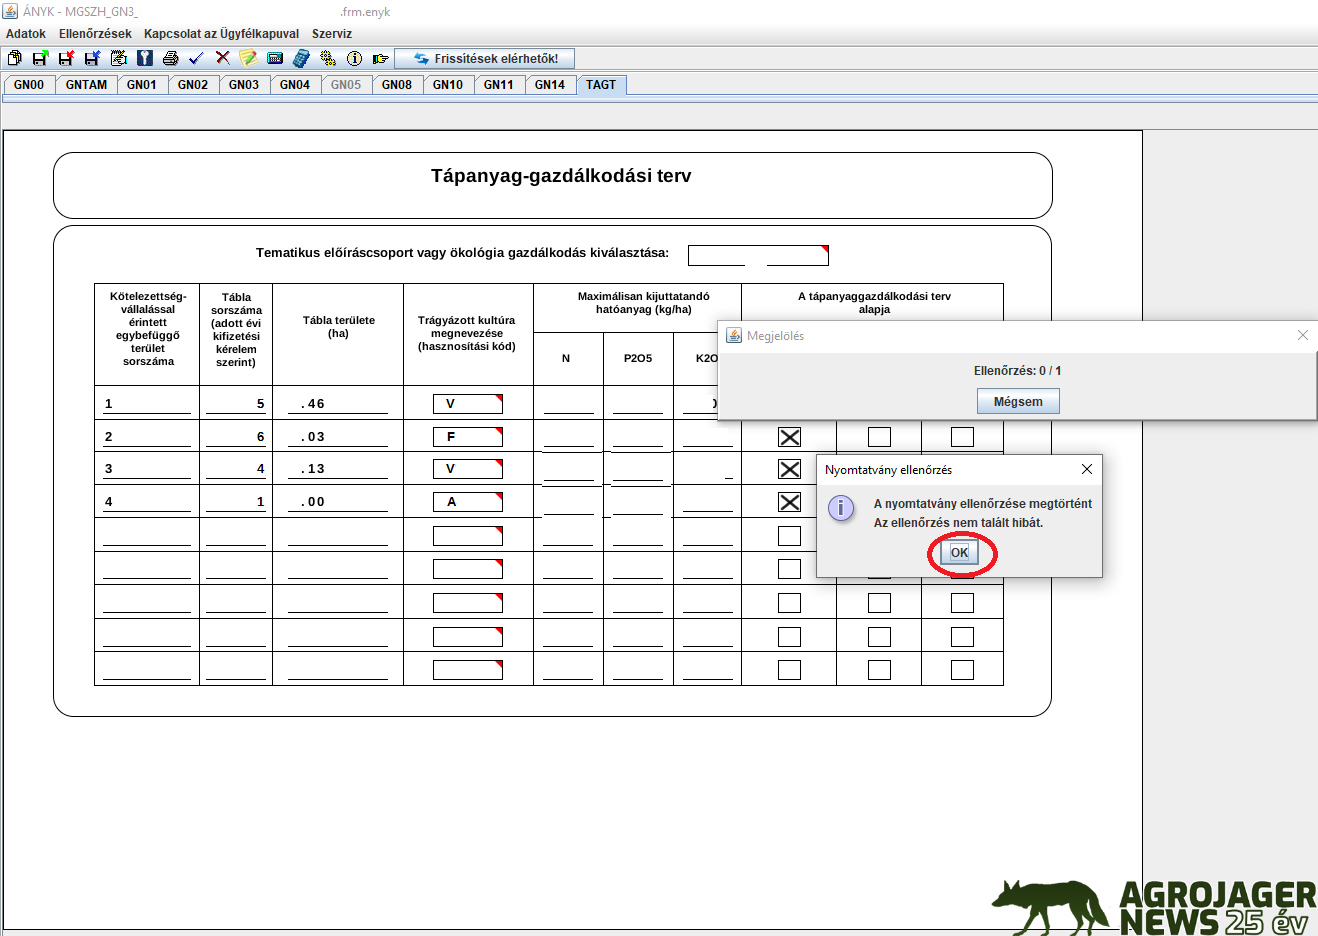Click the yellow gears settings icon
Screen dimensions: 1318x936
tap(327, 59)
